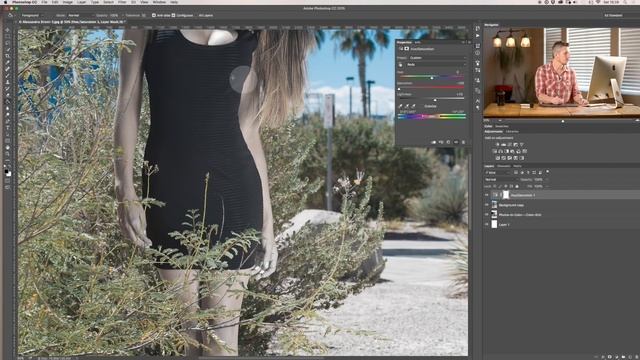The image size is (640, 360).
Task: Add a Black & White adjustment
Action: coord(507,151)
